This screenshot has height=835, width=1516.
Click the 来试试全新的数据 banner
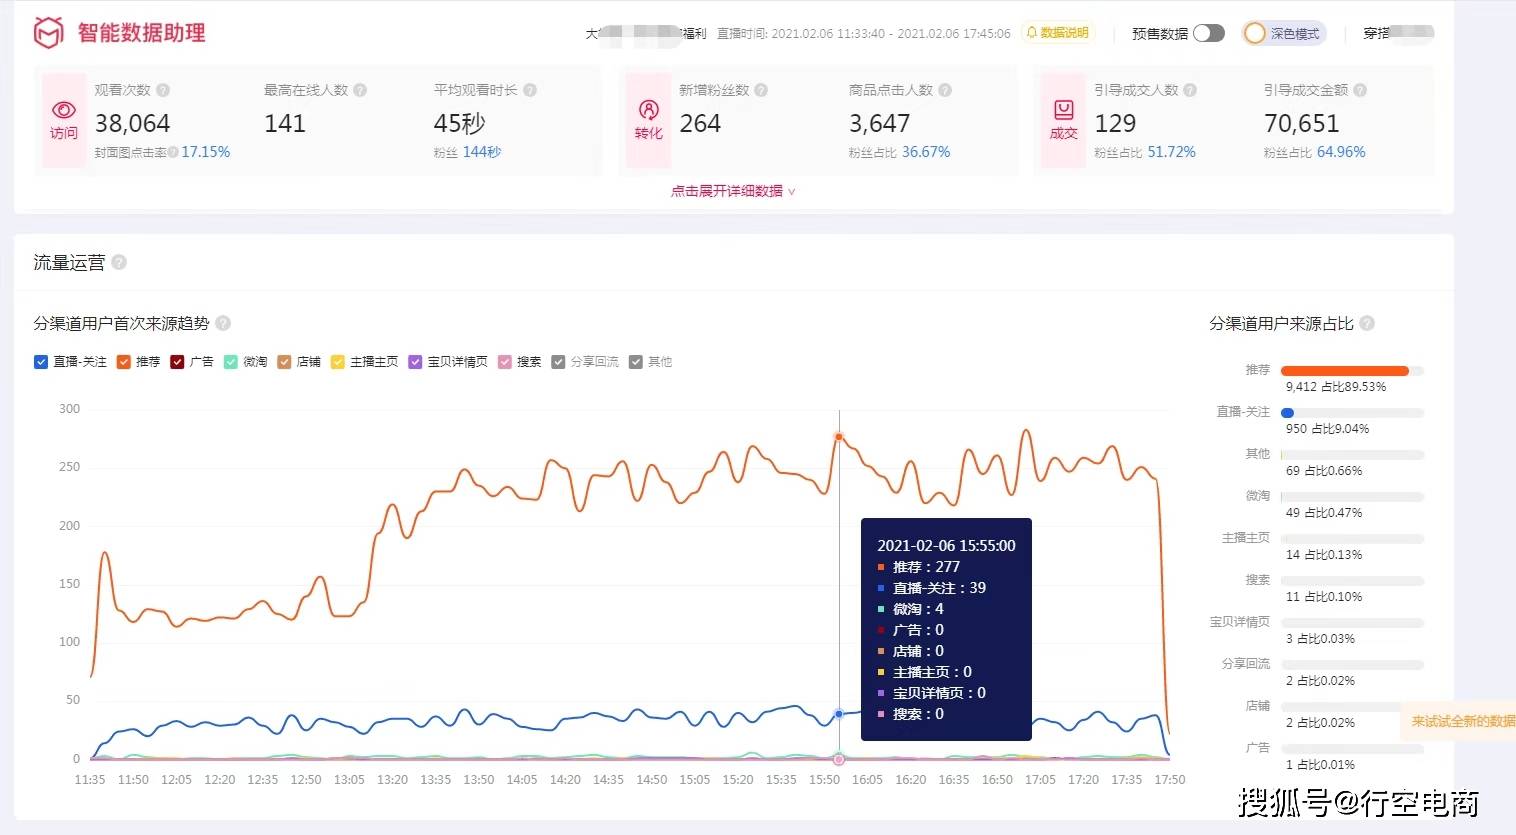click(1460, 721)
